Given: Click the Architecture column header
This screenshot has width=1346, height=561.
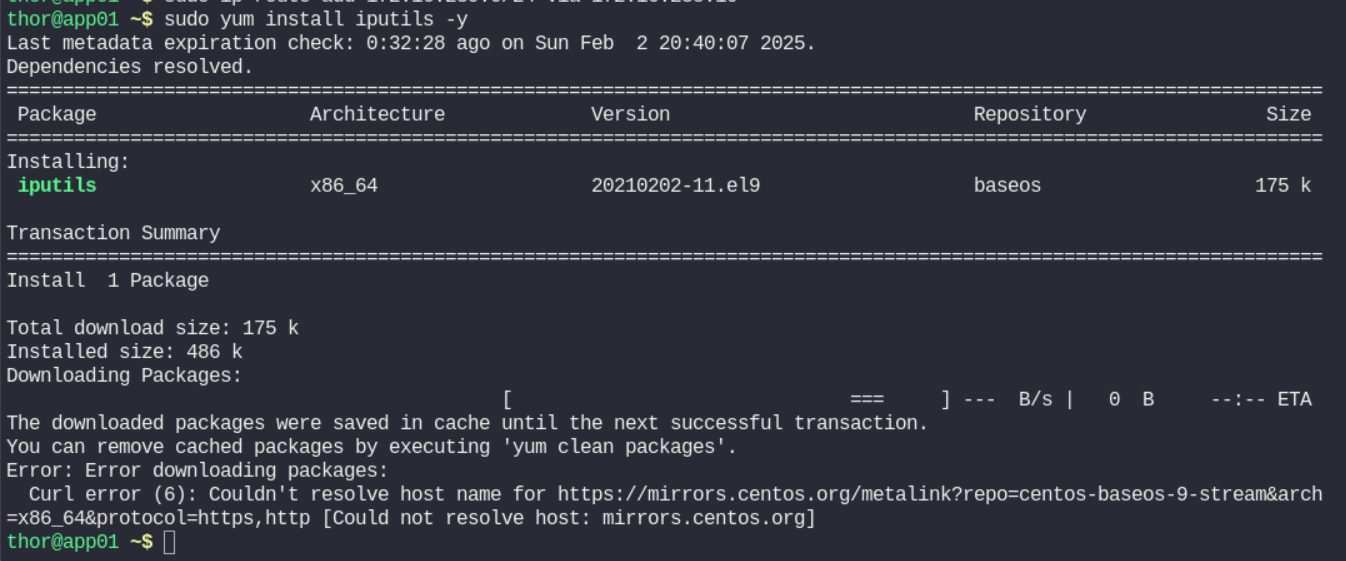Looking at the screenshot, I should point(377,115).
